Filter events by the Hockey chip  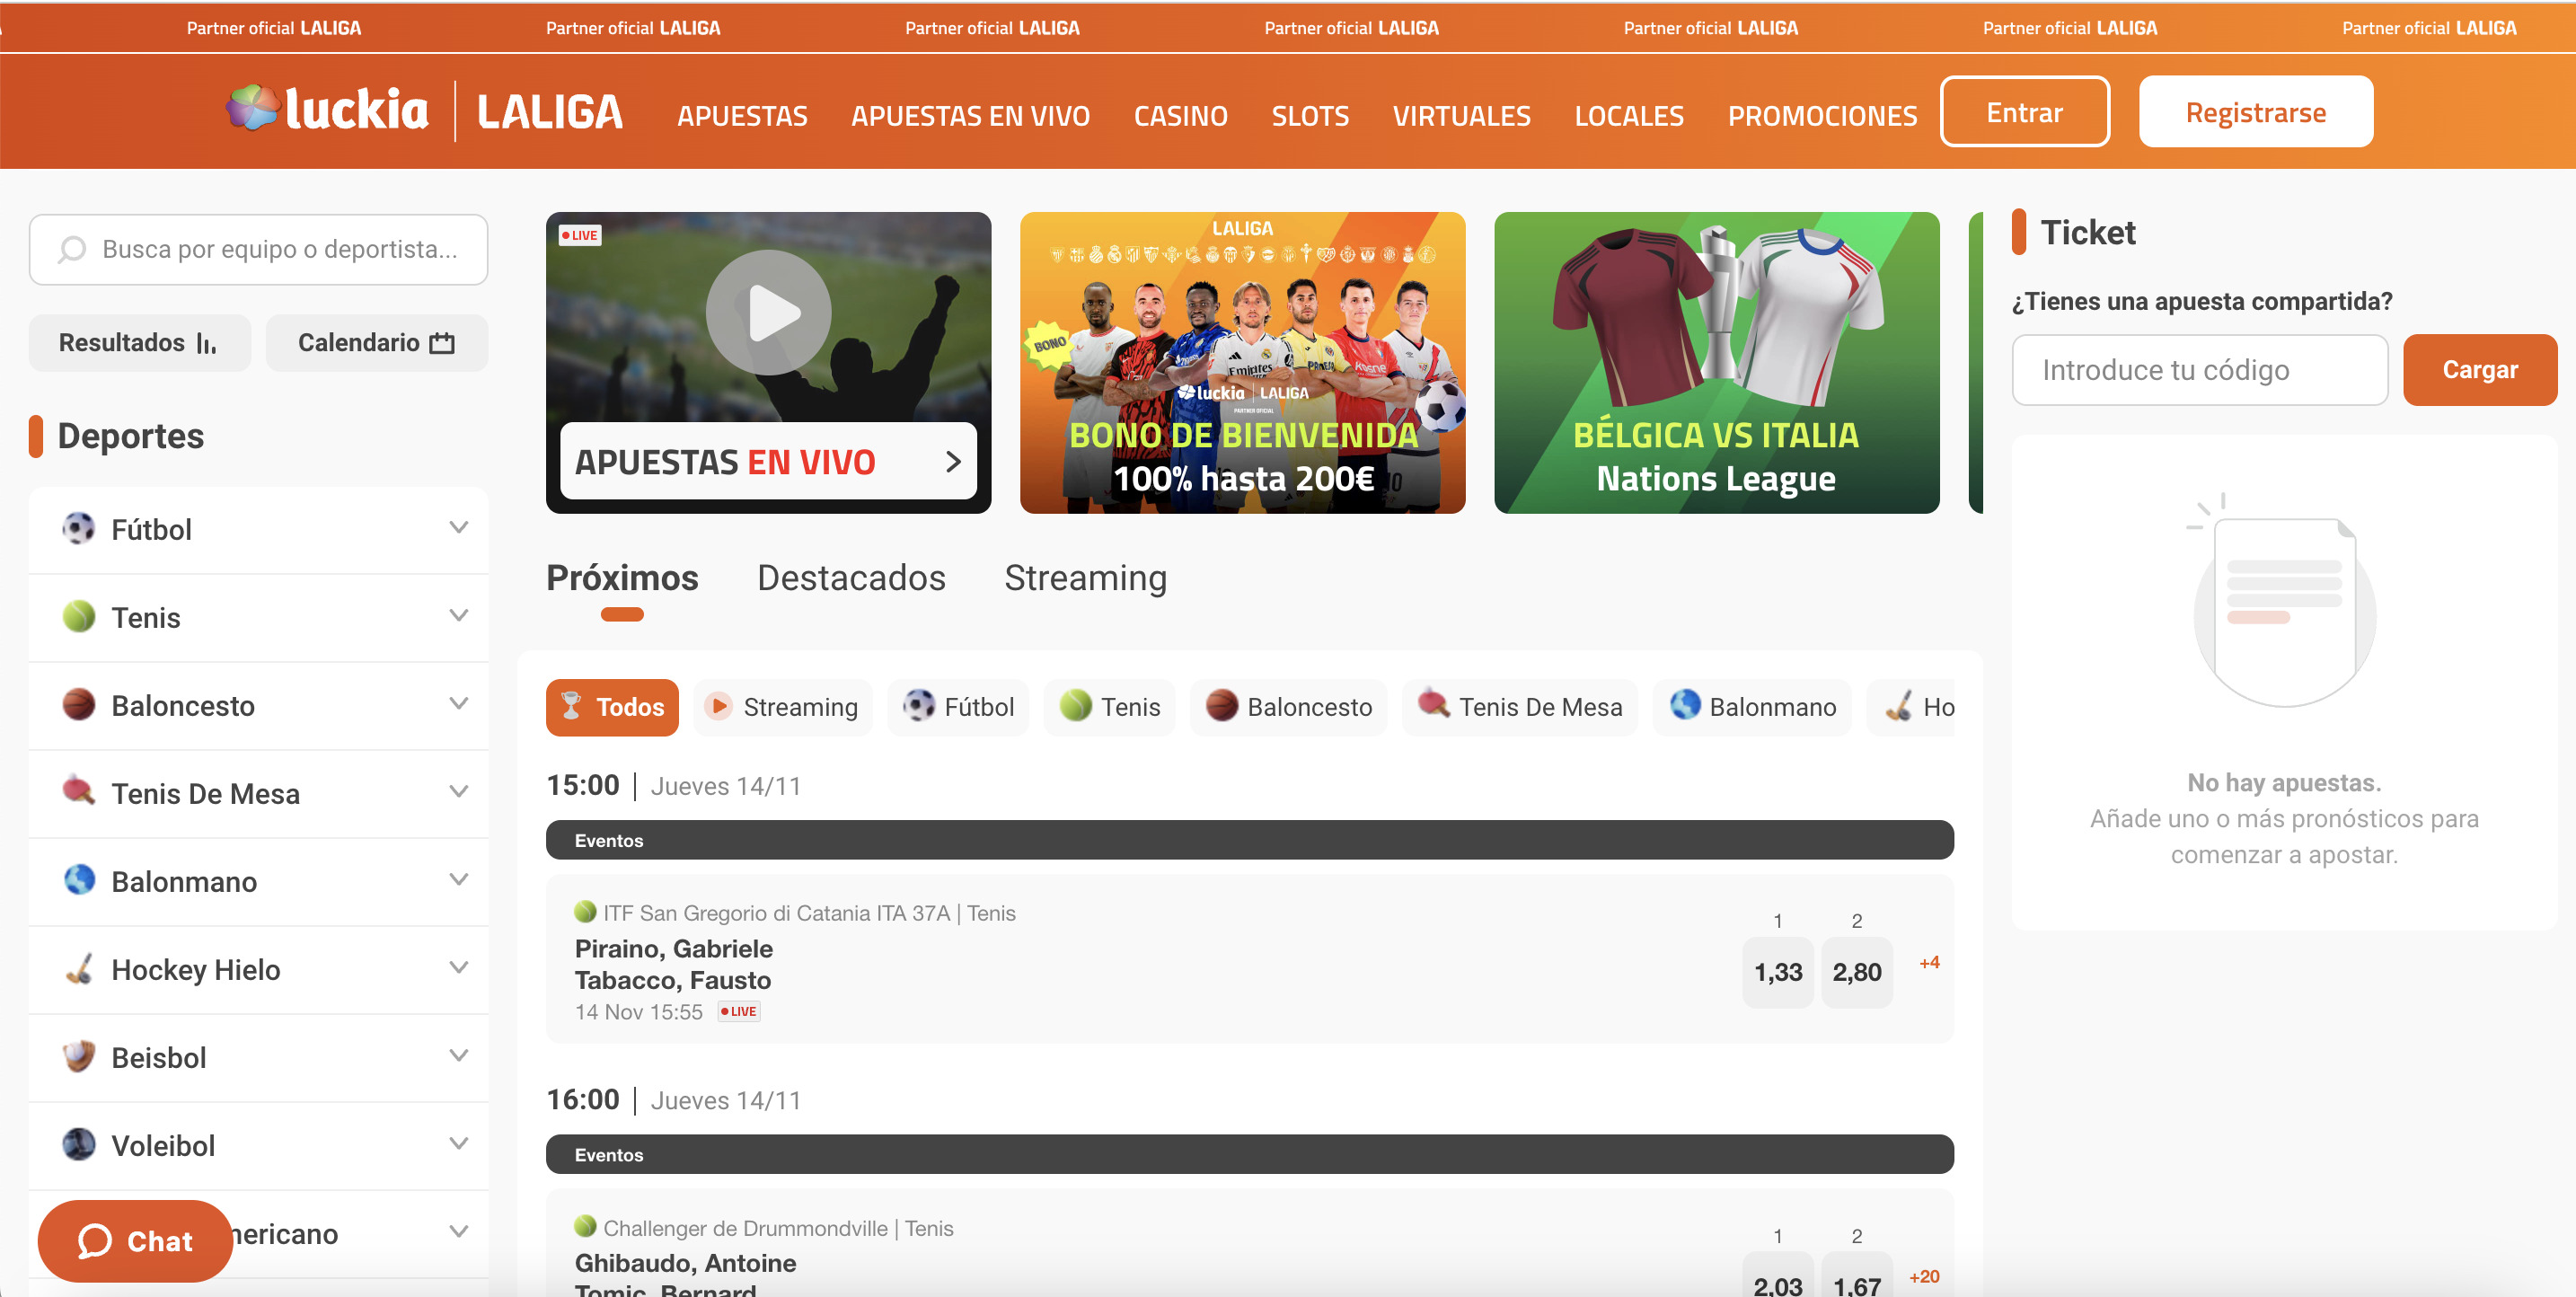(1911, 707)
